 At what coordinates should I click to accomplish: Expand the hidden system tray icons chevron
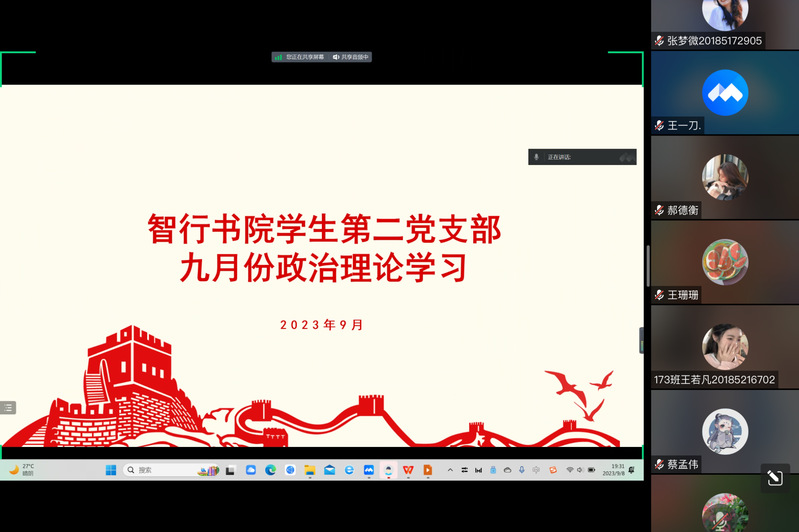point(450,470)
